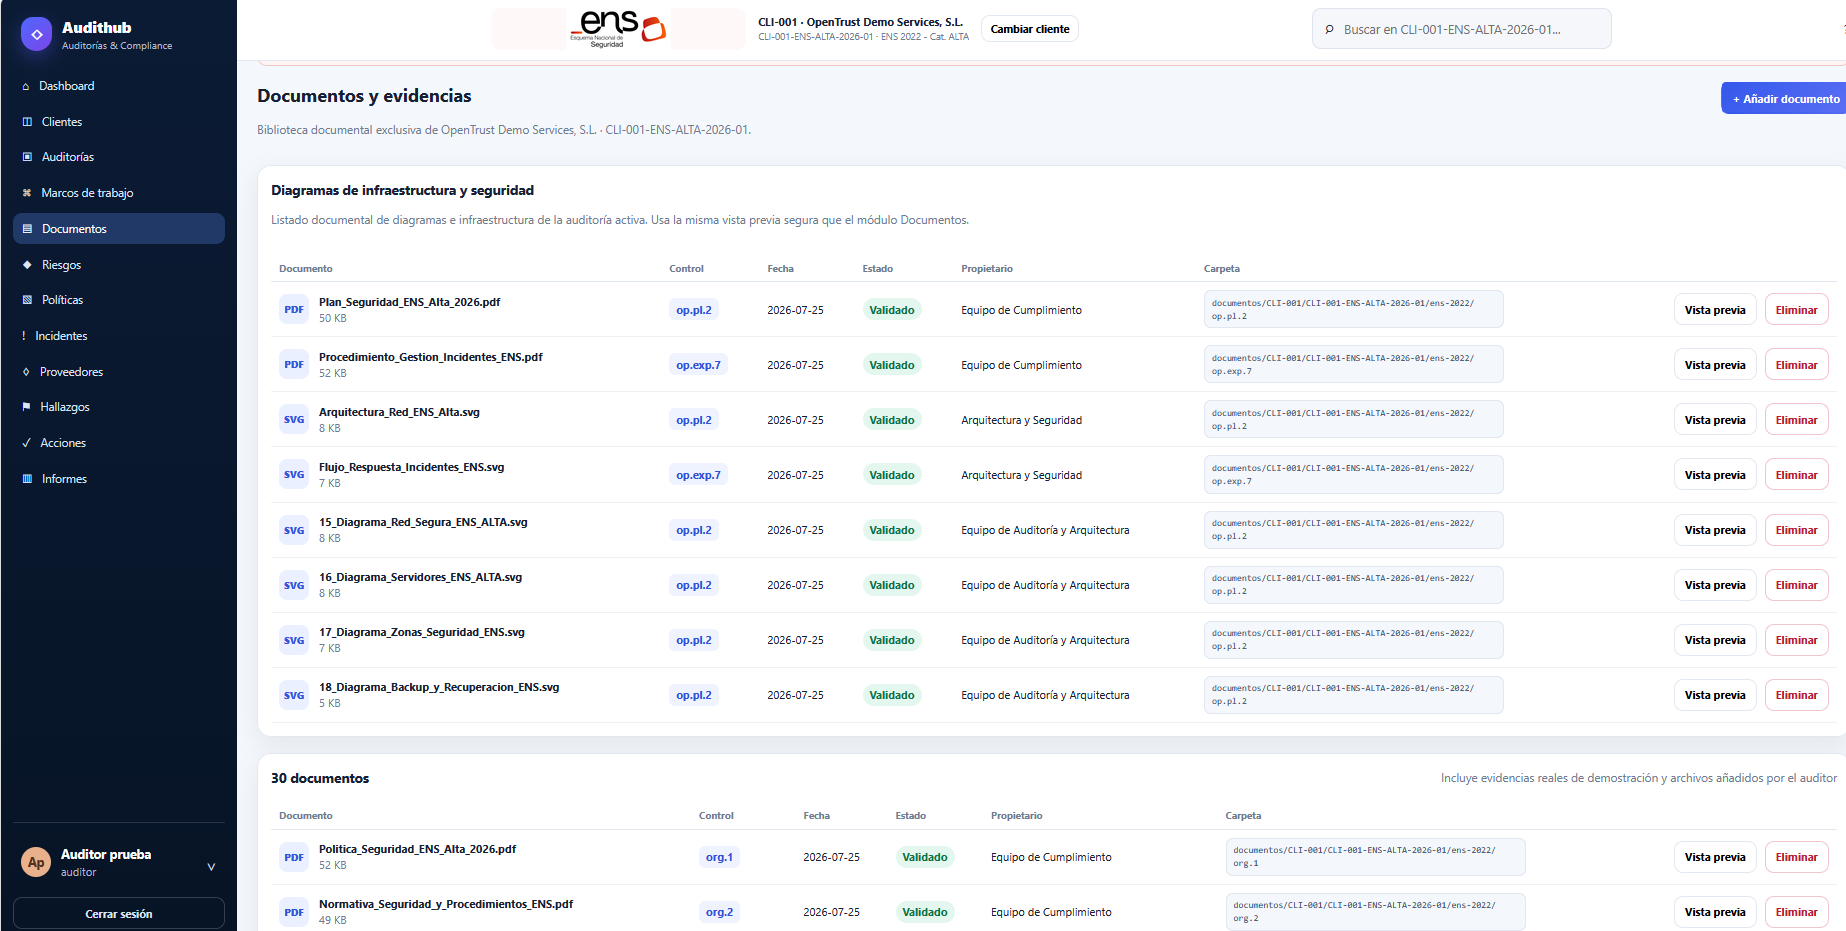This screenshot has height=931, width=1846.
Task: Click the op.exp.7 control tag for Procedimiento_Gestion_Incidentes
Action: (698, 365)
